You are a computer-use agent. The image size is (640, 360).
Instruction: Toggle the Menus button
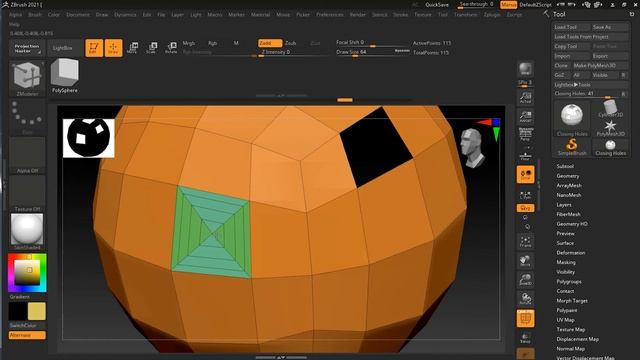[509, 5]
